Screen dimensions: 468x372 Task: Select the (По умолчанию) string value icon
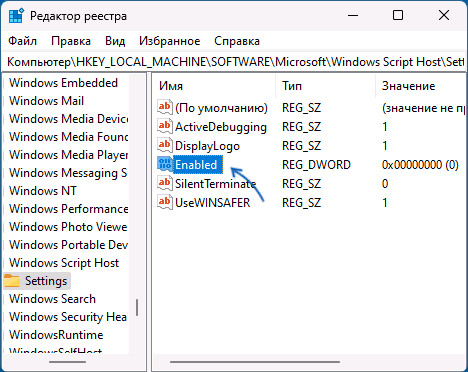pyautogui.click(x=165, y=107)
